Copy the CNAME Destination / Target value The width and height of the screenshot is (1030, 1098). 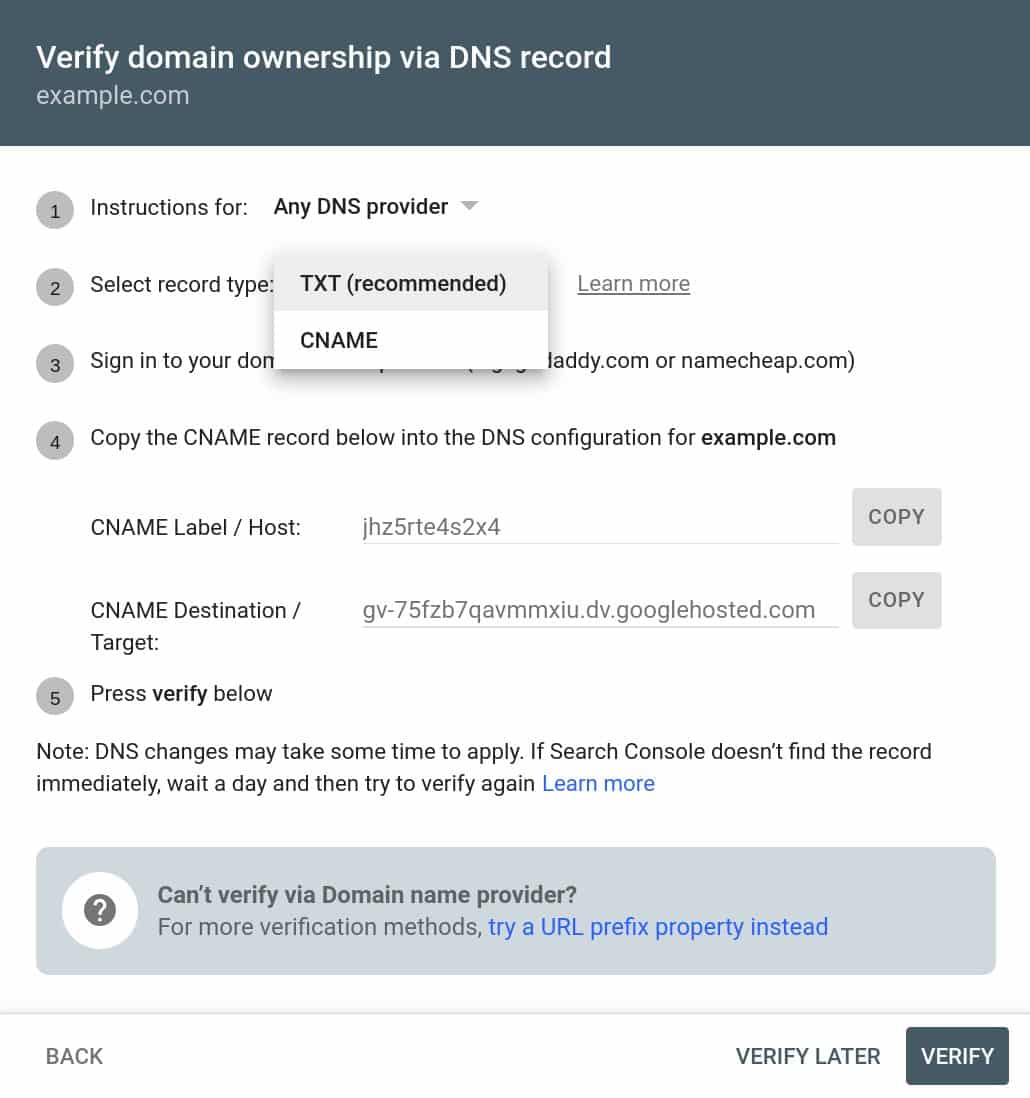896,600
